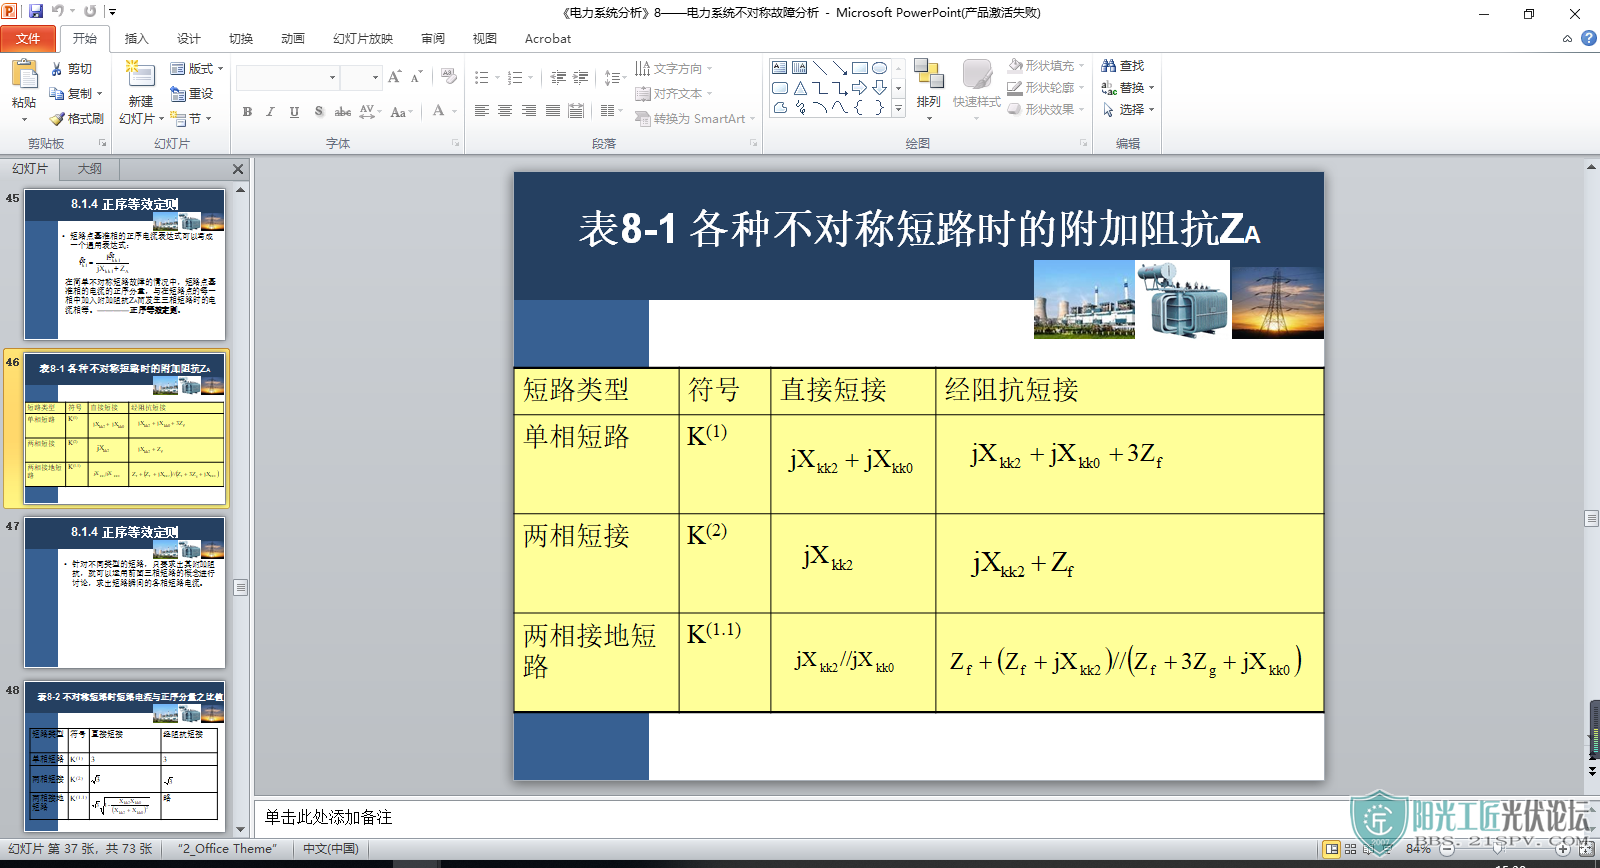Open Change Case (Aa) dropdown
Screen dimensions: 1600x868
pyautogui.click(x=401, y=112)
